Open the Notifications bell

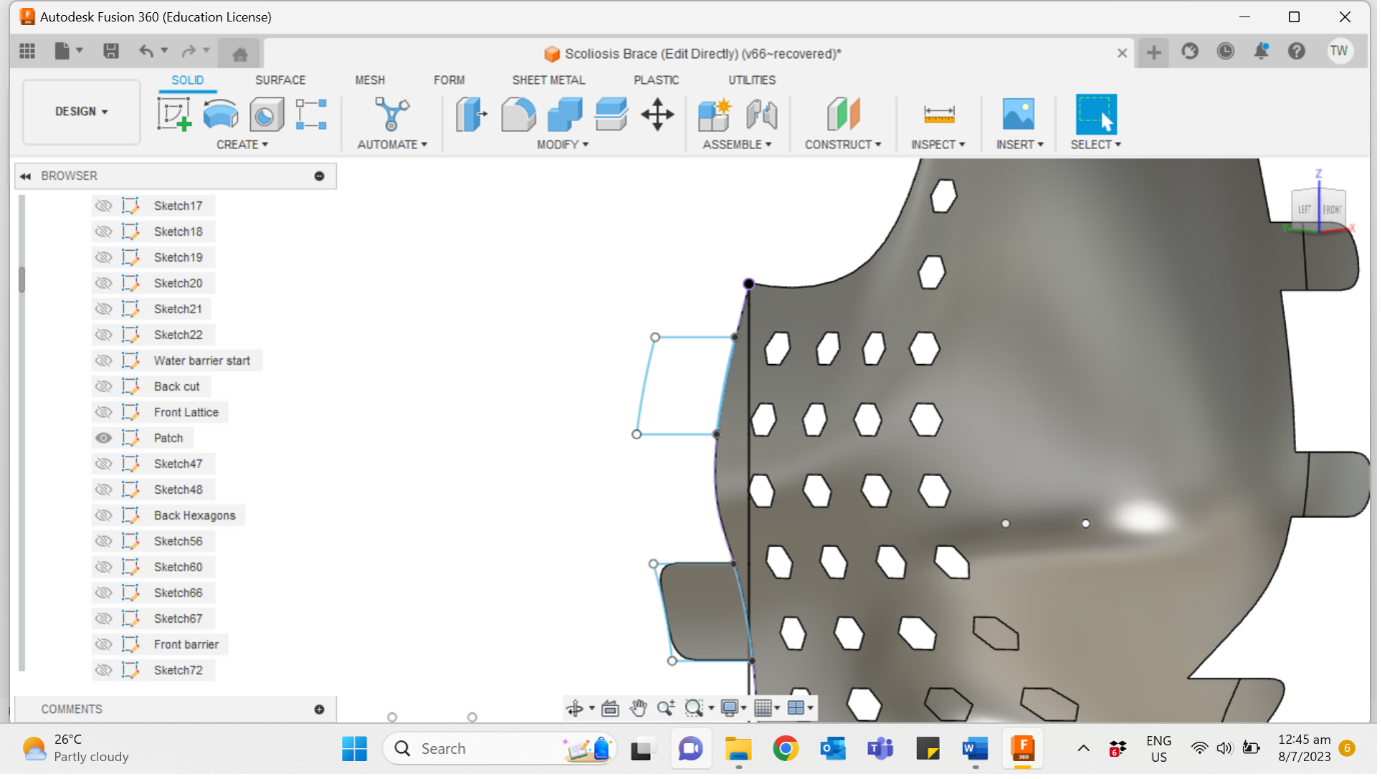coord(1261,51)
